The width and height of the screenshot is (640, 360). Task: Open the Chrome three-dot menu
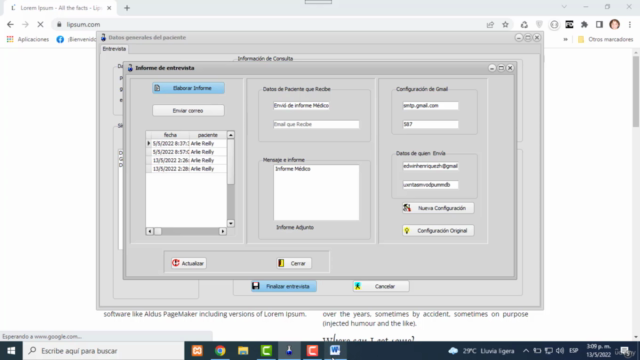click(x=630, y=24)
